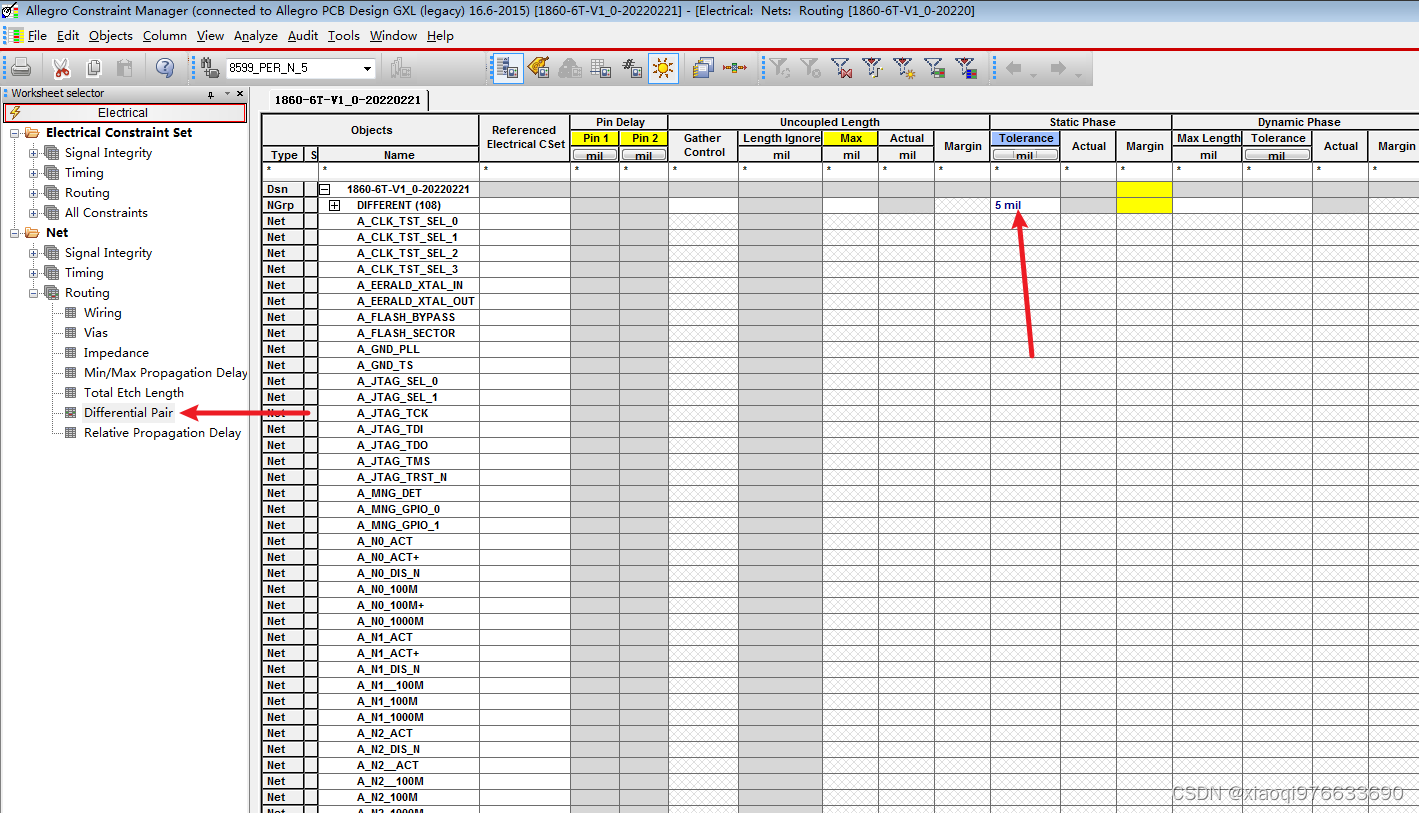Click the filter icon with blue-red-green bars
This screenshot has height=813, width=1419.
[x=966, y=68]
